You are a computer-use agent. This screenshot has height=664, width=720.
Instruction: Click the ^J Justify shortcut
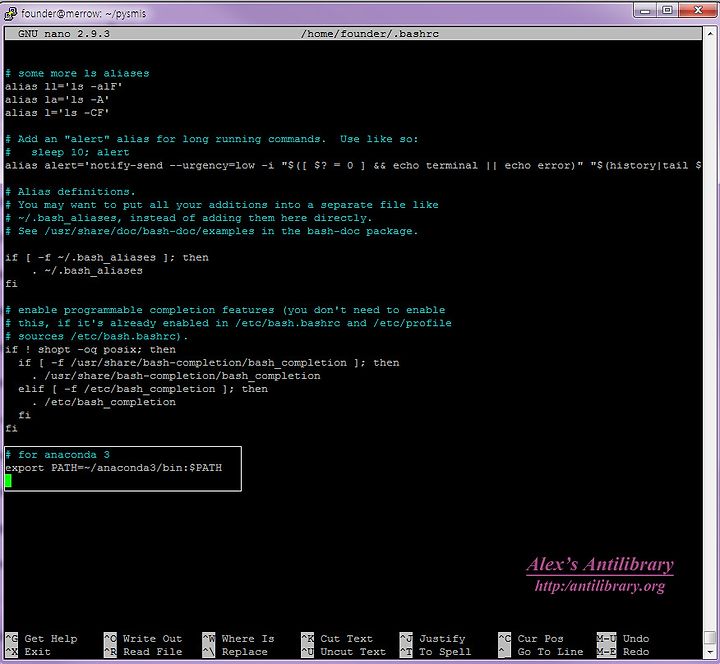[433, 639]
